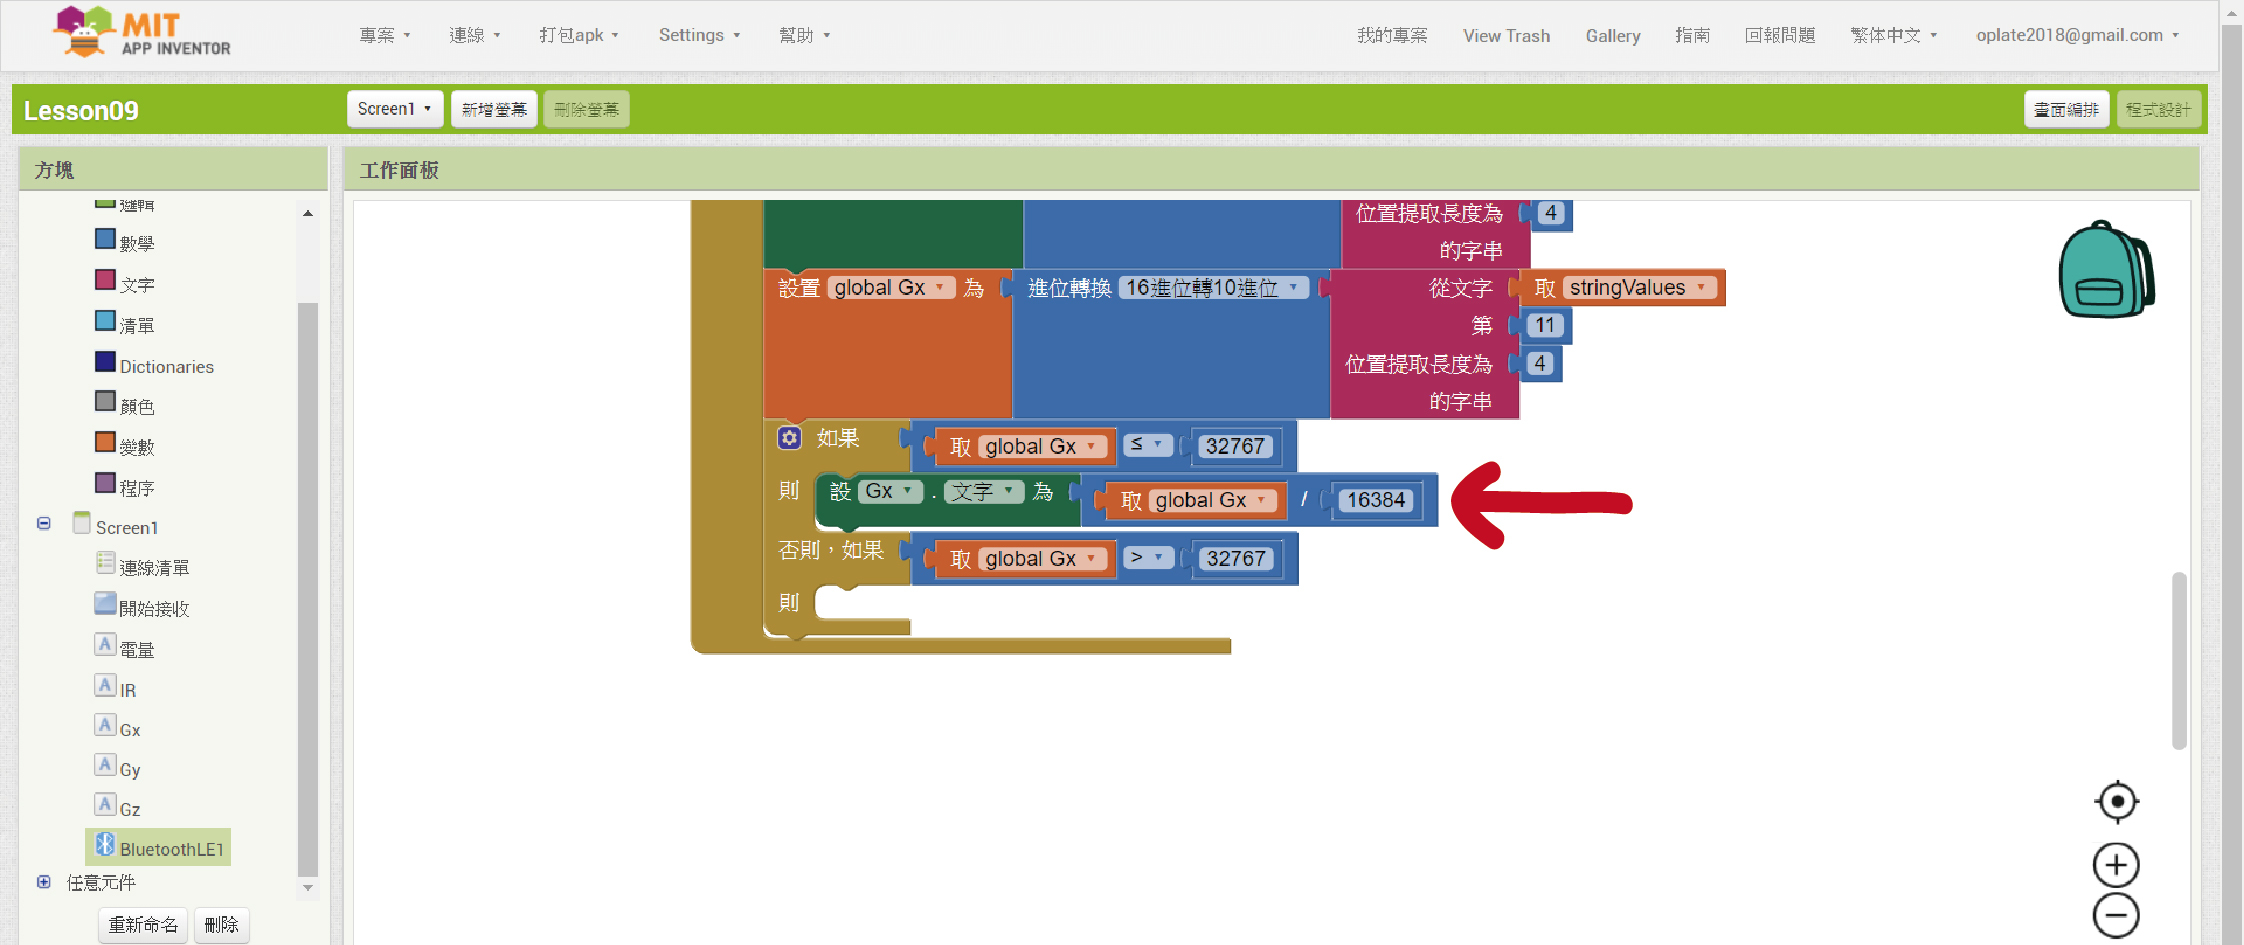Select the 連線清單 list picker component

pyautogui.click(x=153, y=567)
